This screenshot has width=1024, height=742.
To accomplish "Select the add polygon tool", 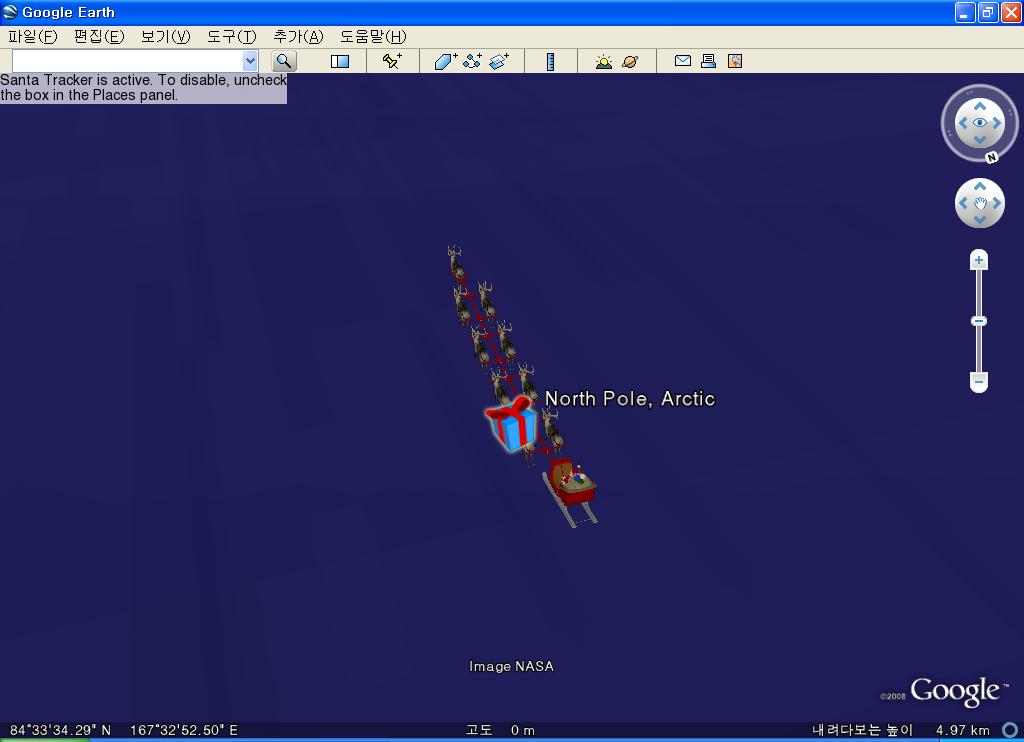I will tap(446, 61).
